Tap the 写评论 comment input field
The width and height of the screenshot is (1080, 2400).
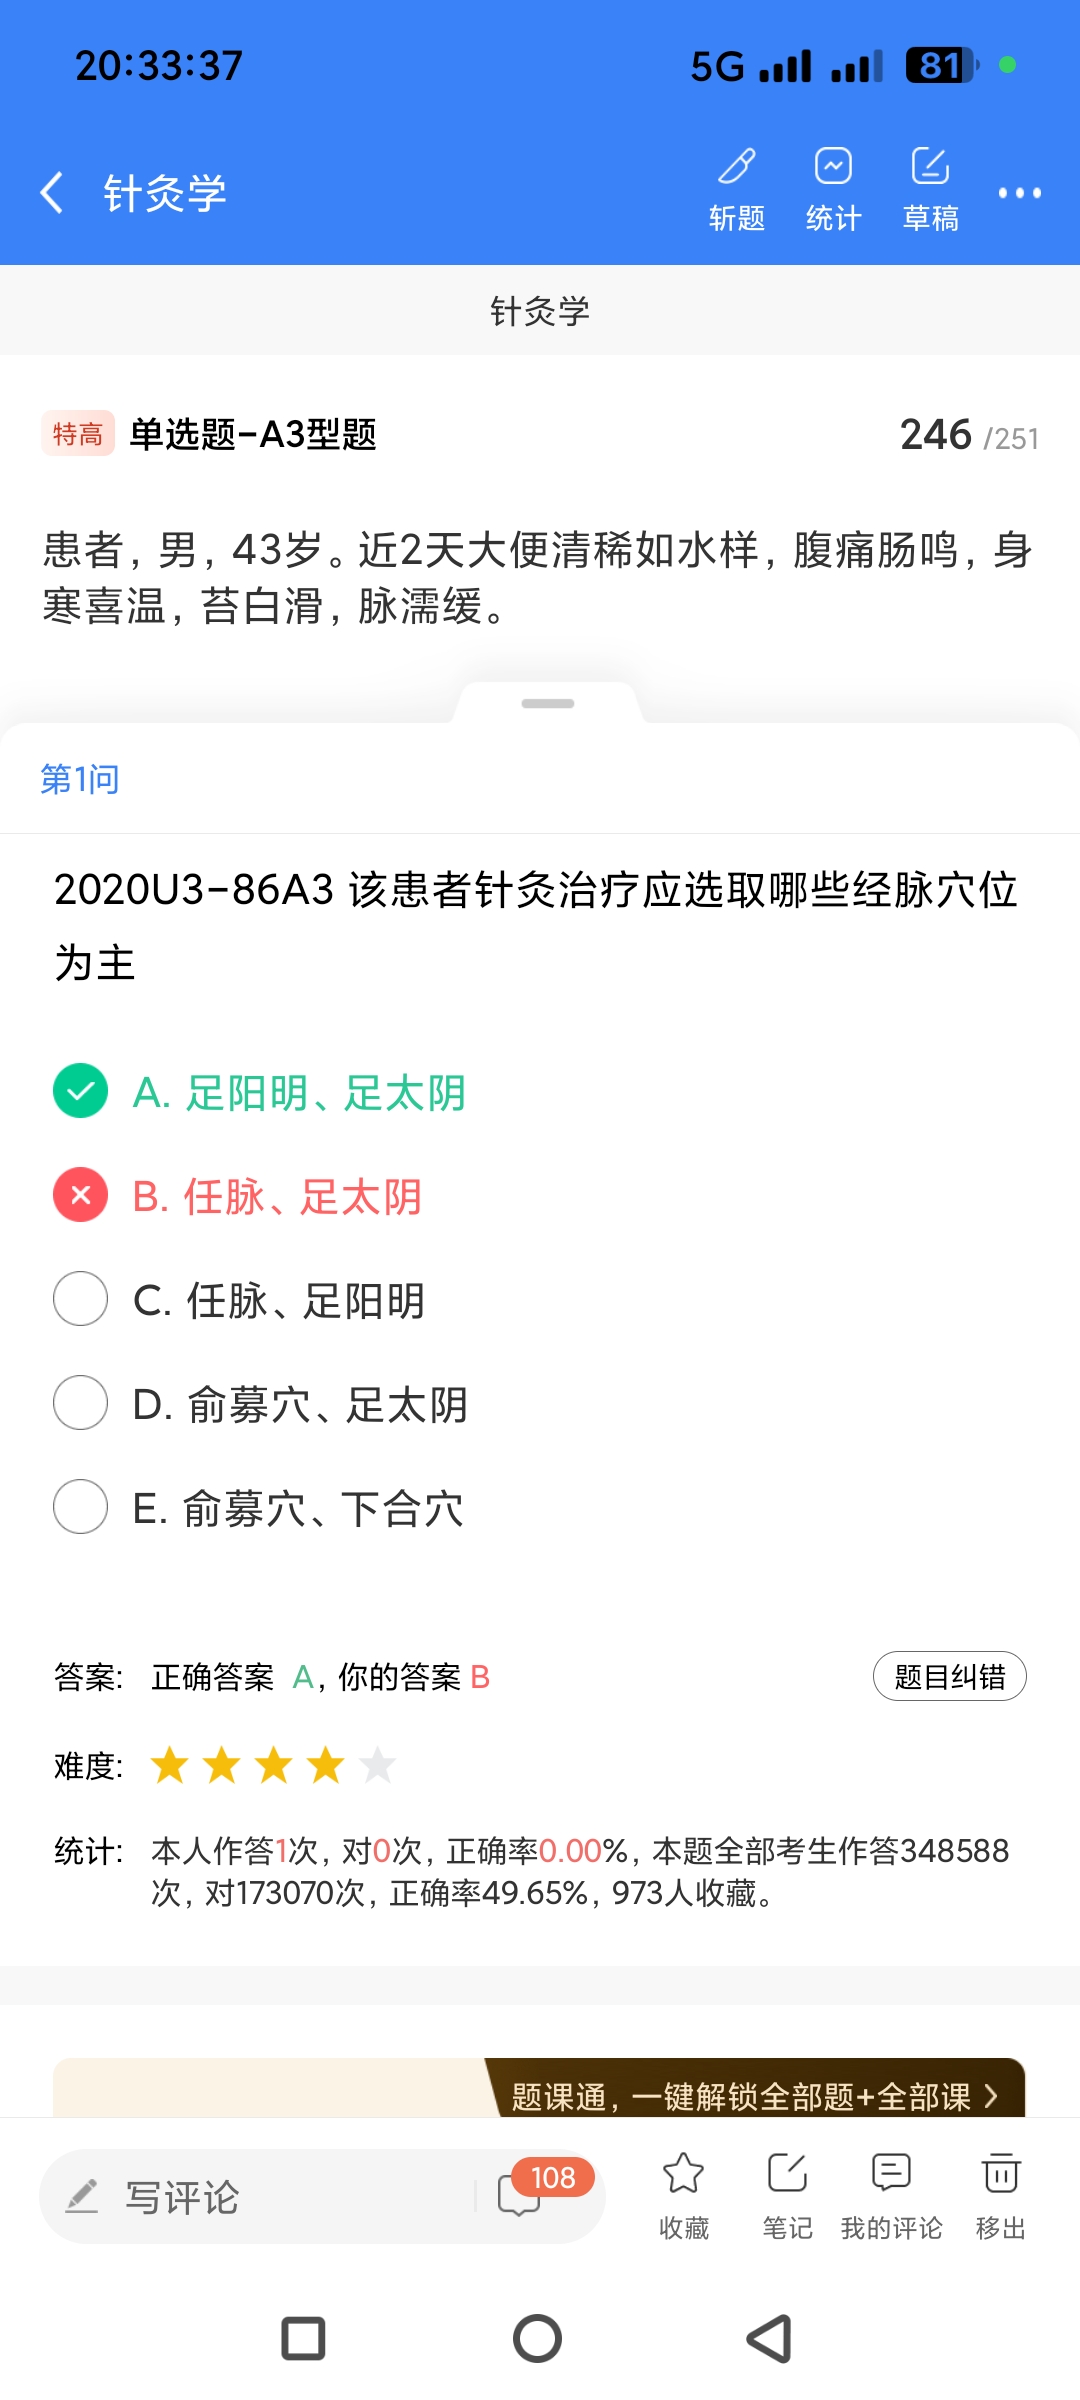[x=260, y=2197]
